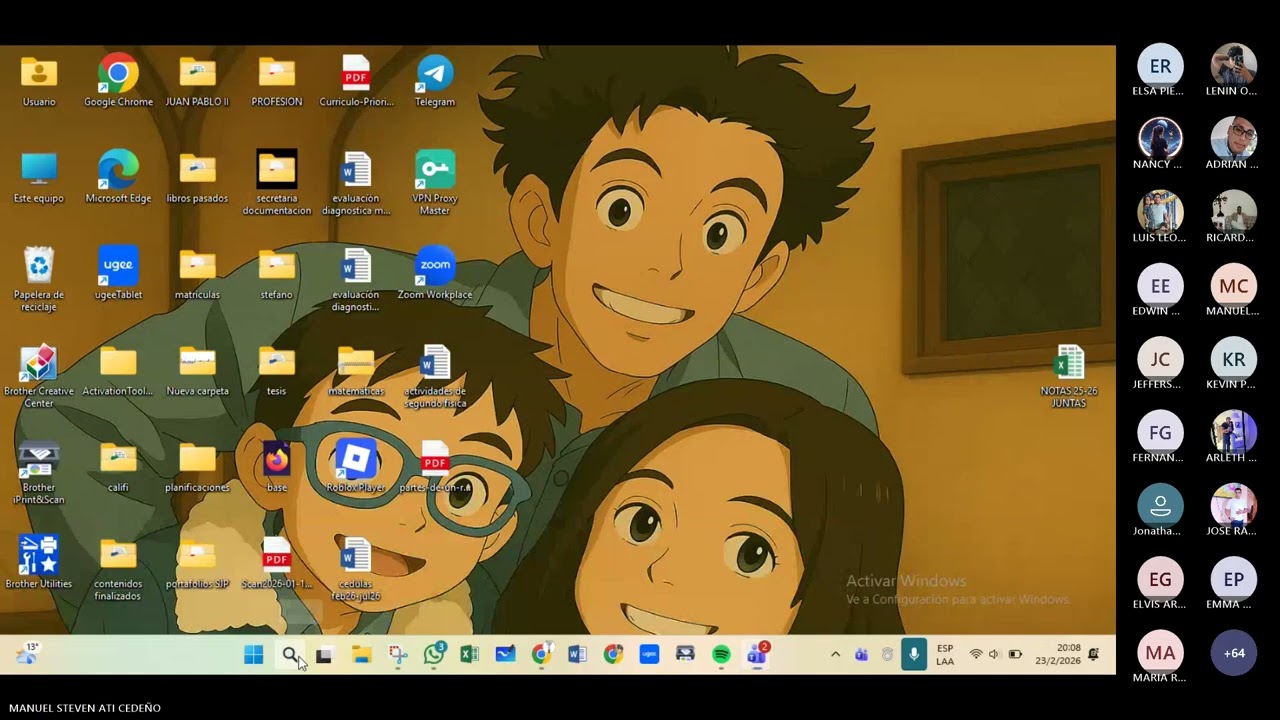
Task: Open the Wi-Fi network tray icon
Action: coord(976,655)
